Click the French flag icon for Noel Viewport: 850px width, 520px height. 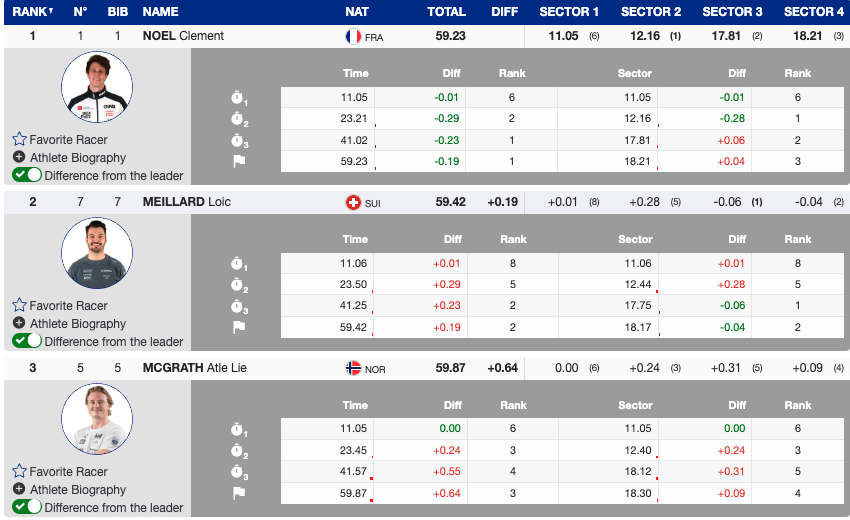352,36
